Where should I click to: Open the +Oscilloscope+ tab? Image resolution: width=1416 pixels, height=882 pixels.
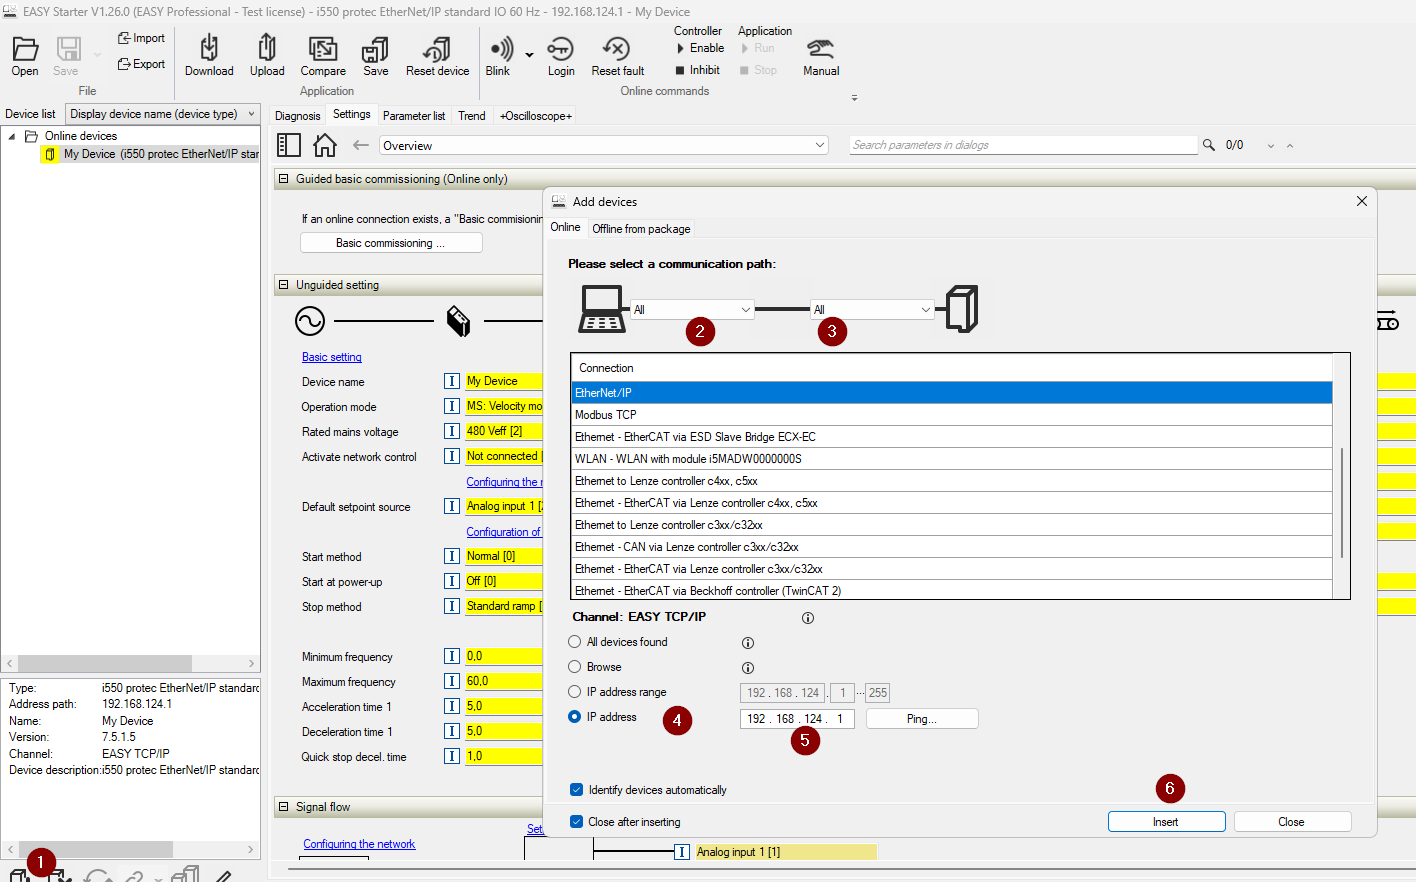(536, 116)
